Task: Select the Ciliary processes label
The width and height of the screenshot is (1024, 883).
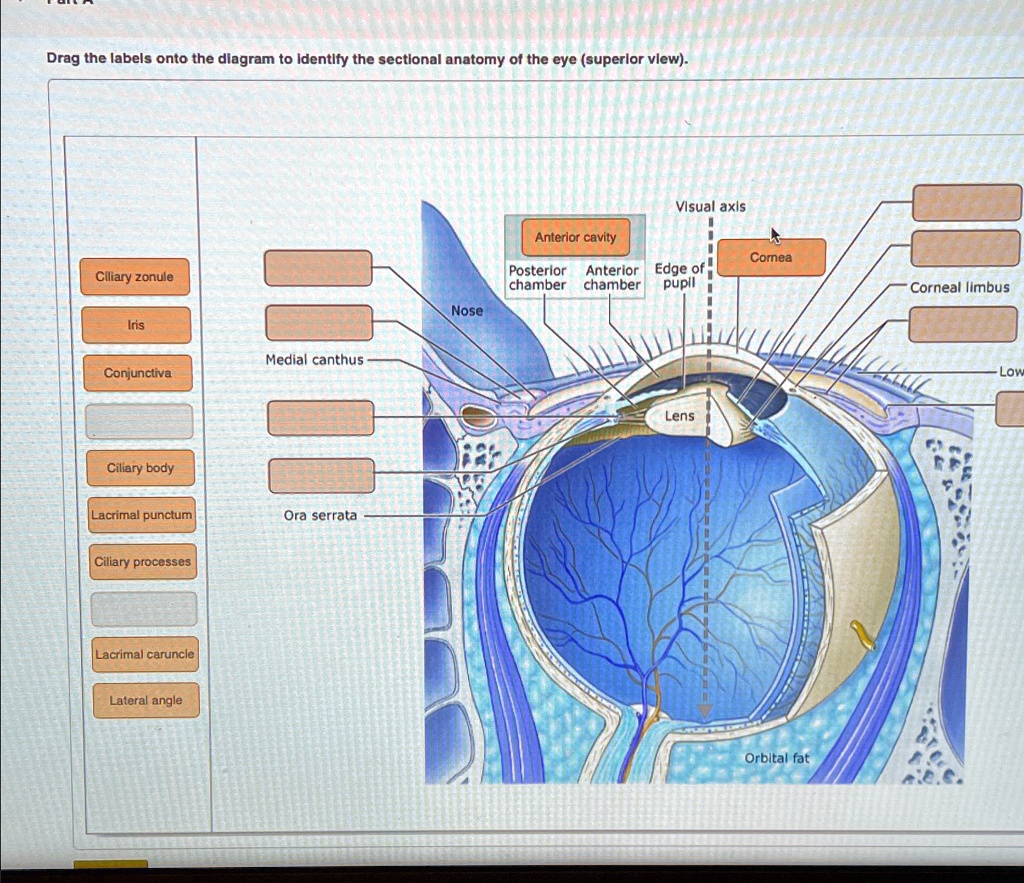Action: 142,562
